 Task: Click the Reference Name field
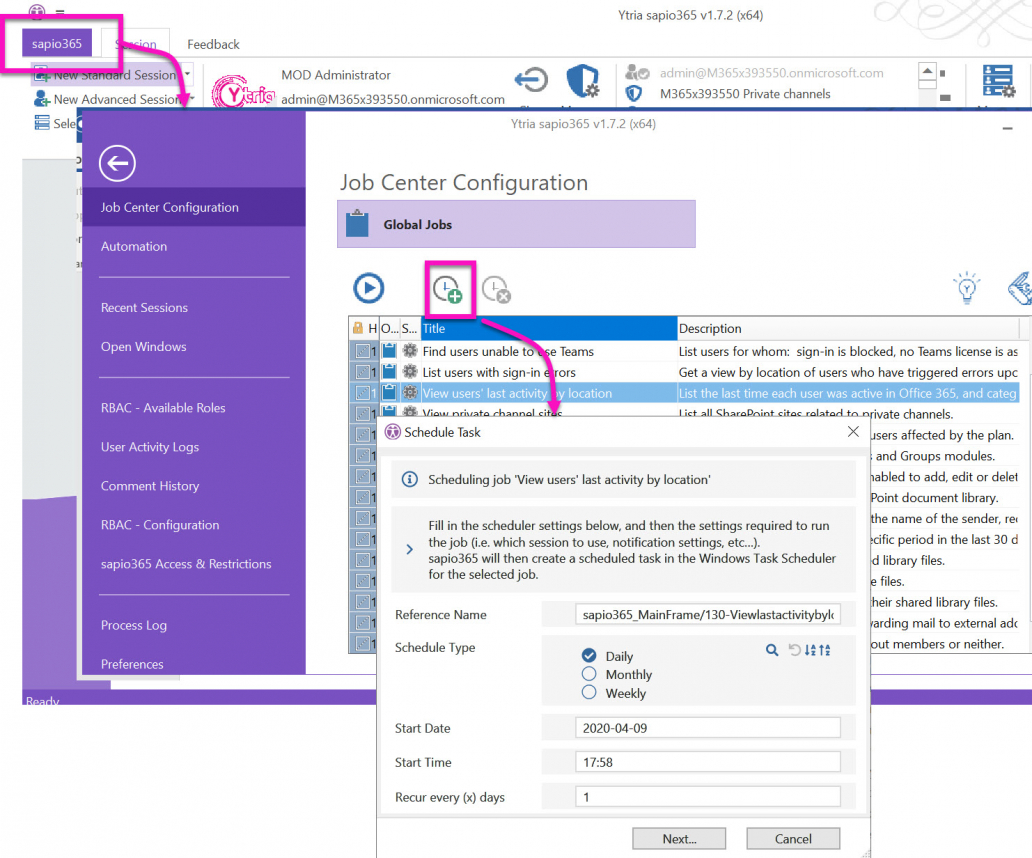tap(708, 615)
